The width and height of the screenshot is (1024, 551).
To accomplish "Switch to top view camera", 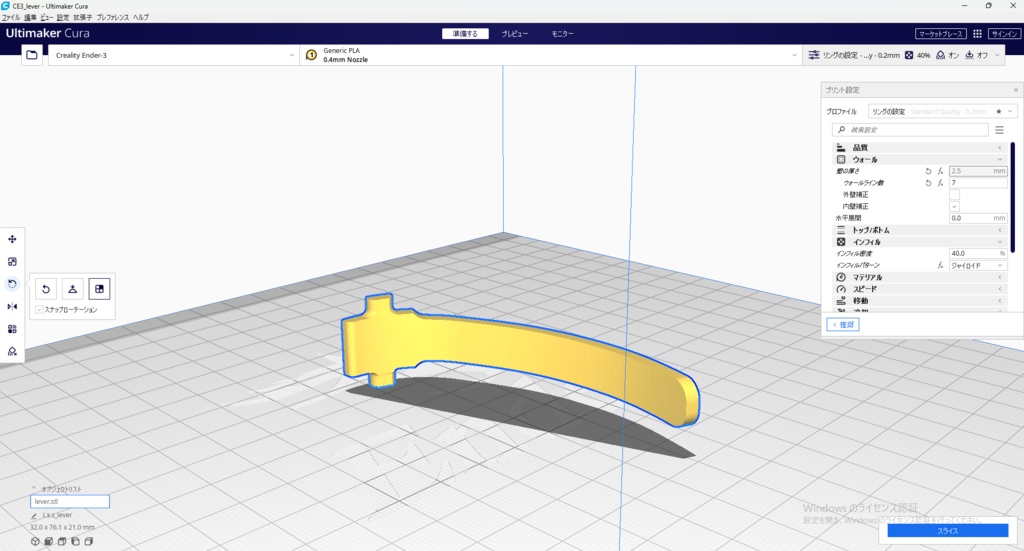I will pos(62,541).
